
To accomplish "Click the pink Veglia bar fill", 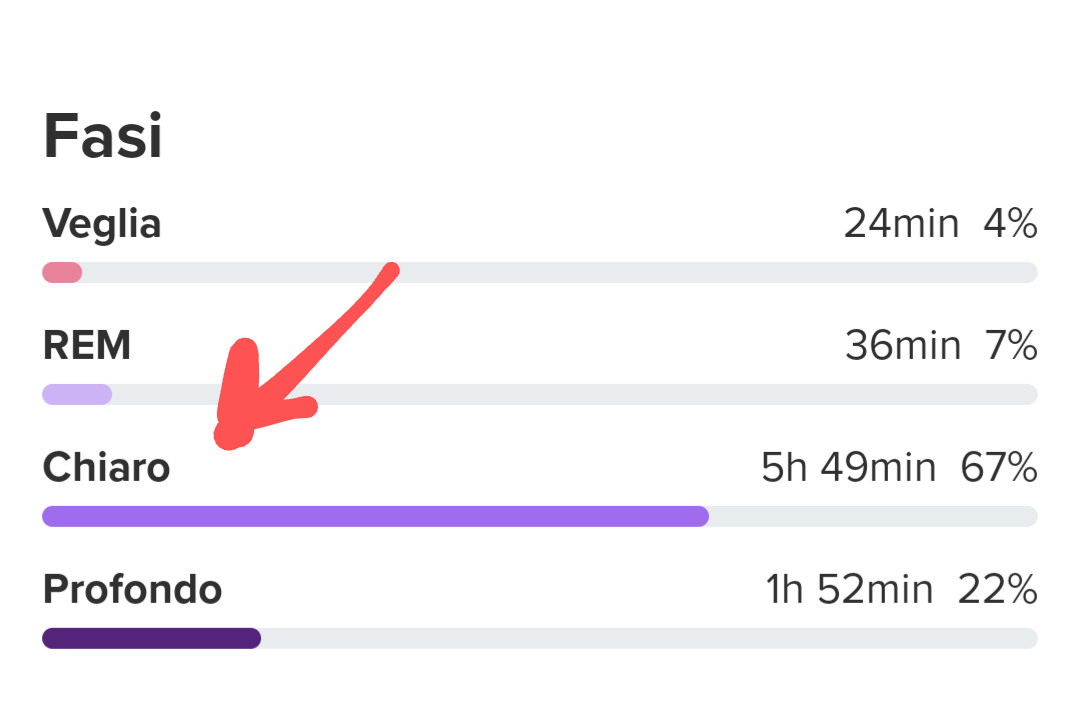I will click(62, 273).
